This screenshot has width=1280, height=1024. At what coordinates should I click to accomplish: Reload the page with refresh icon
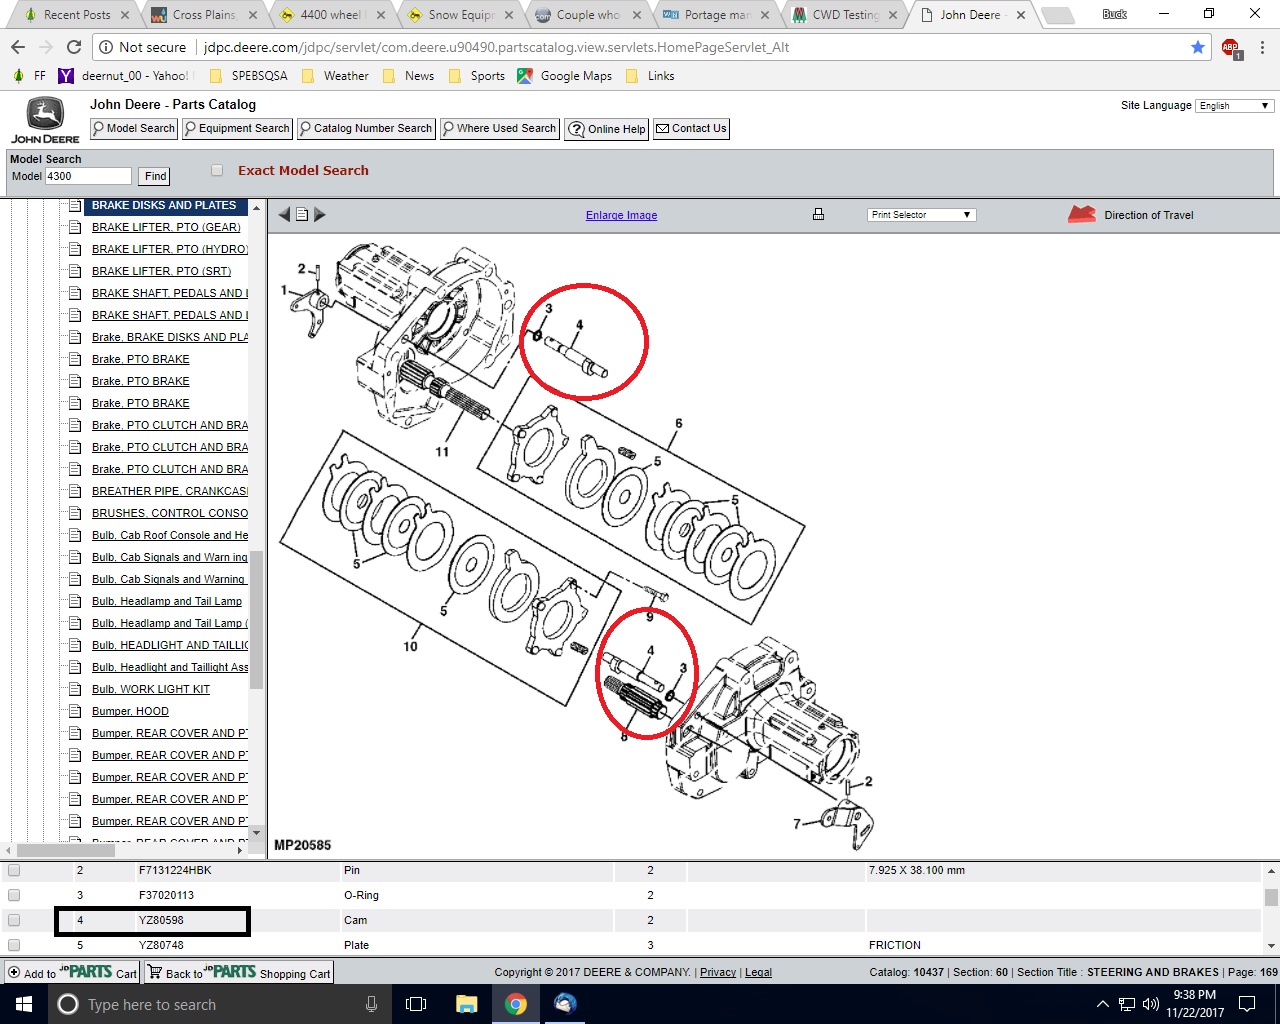pos(73,47)
